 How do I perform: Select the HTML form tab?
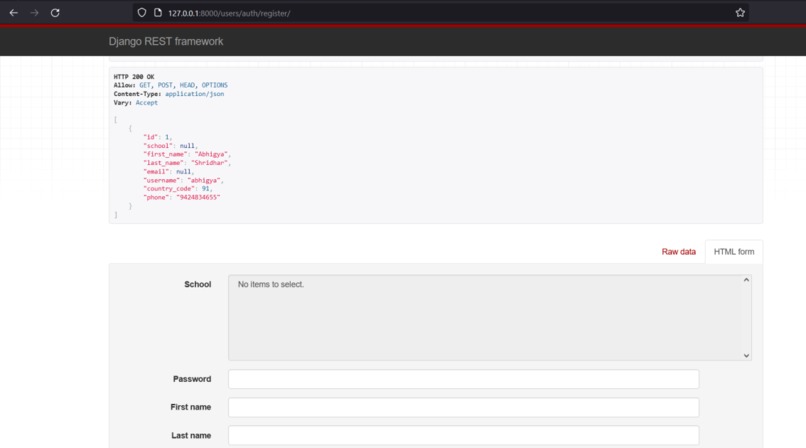click(x=734, y=252)
